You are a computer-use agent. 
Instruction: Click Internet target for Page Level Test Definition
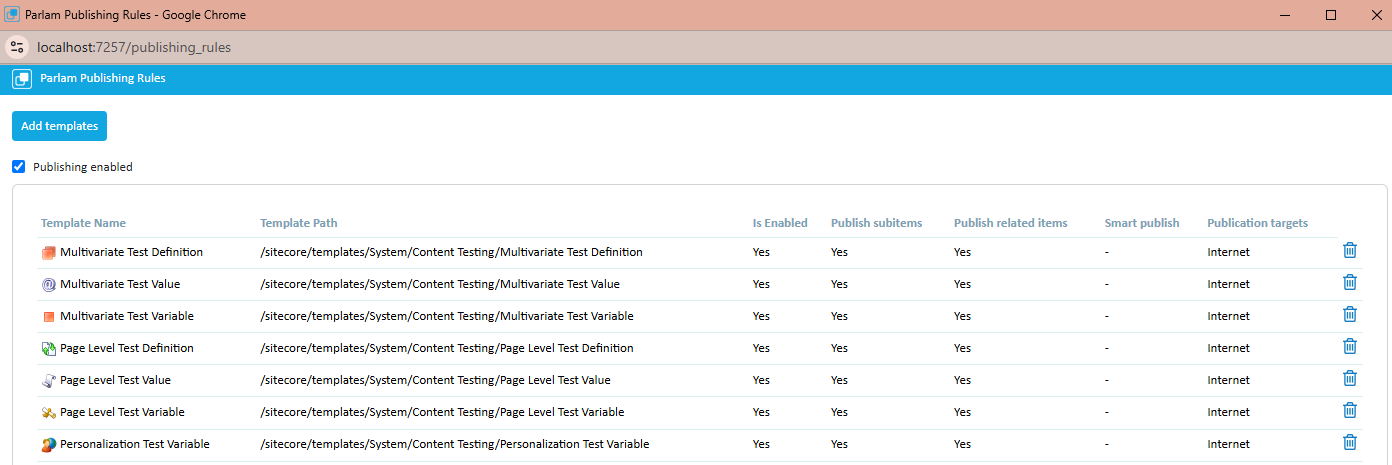click(x=1228, y=348)
